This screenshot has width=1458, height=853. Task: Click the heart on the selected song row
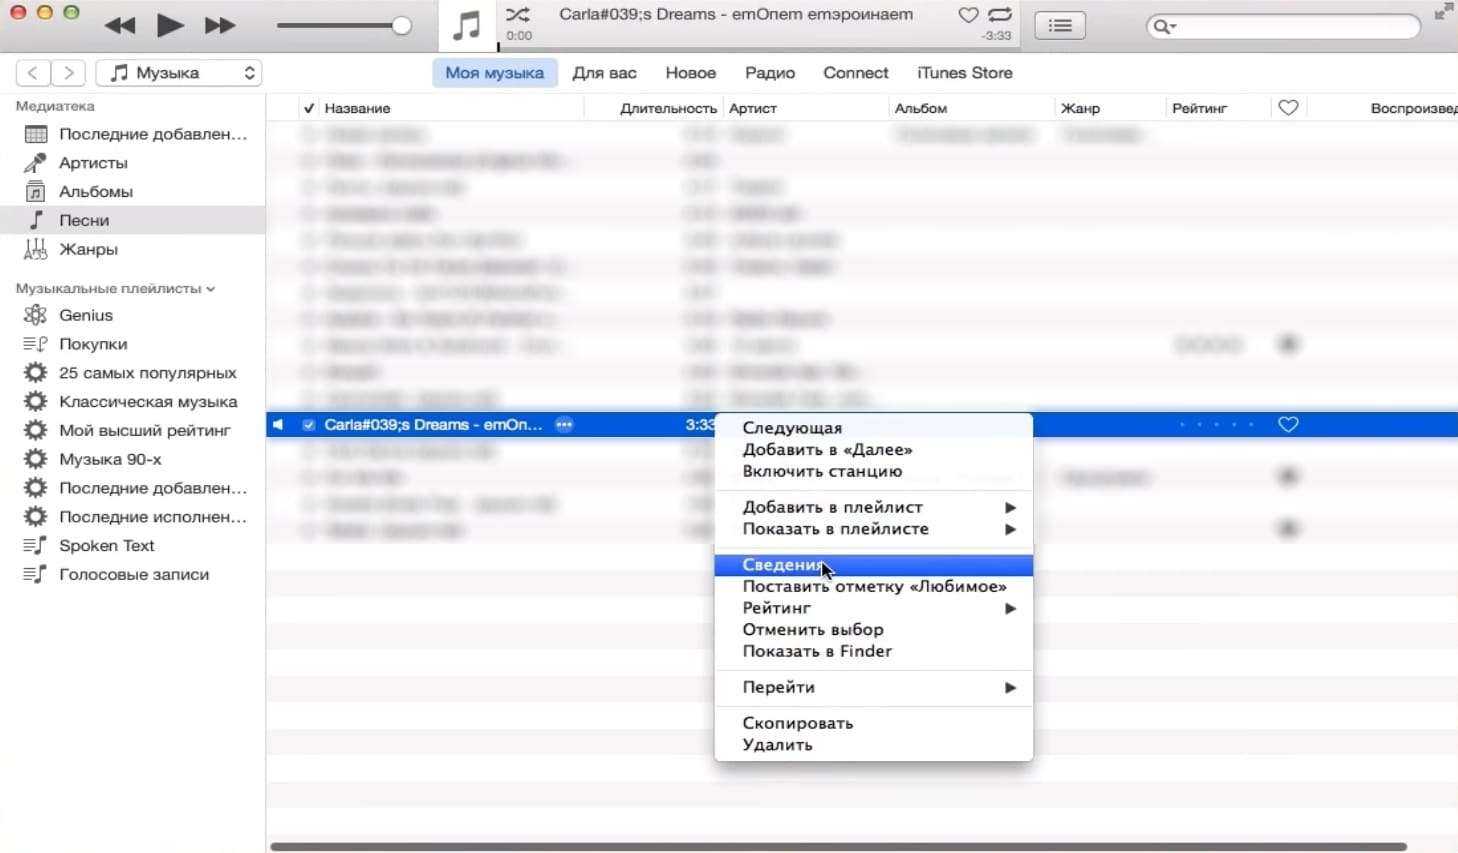point(1288,425)
